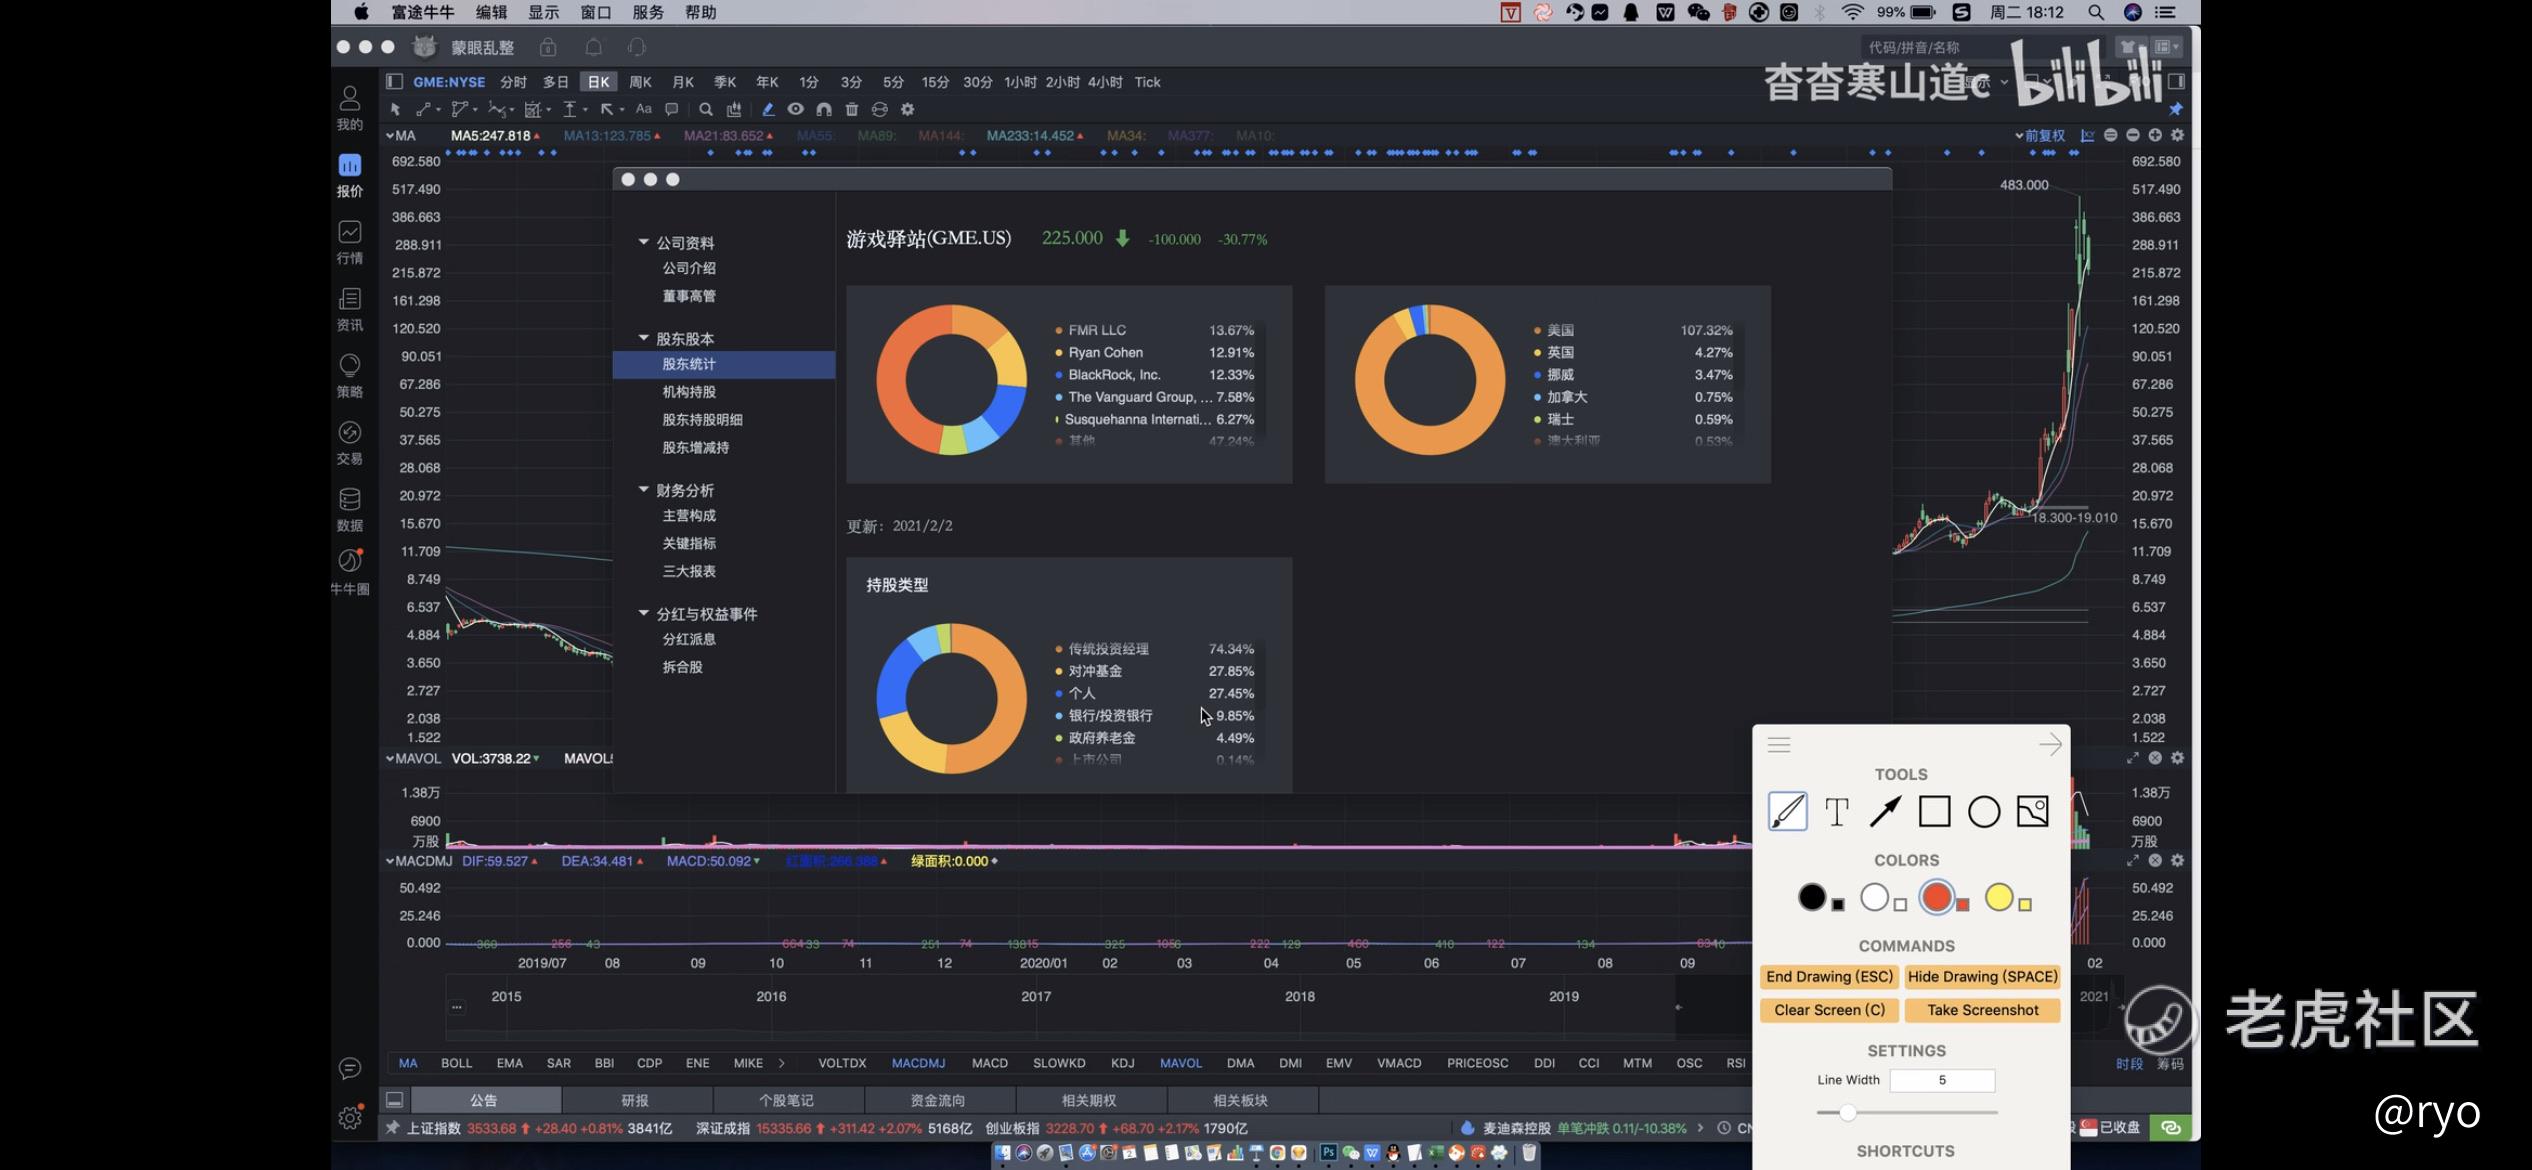
Task: Expand the MACDMJ panel chevron
Action: click(x=390, y=861)
